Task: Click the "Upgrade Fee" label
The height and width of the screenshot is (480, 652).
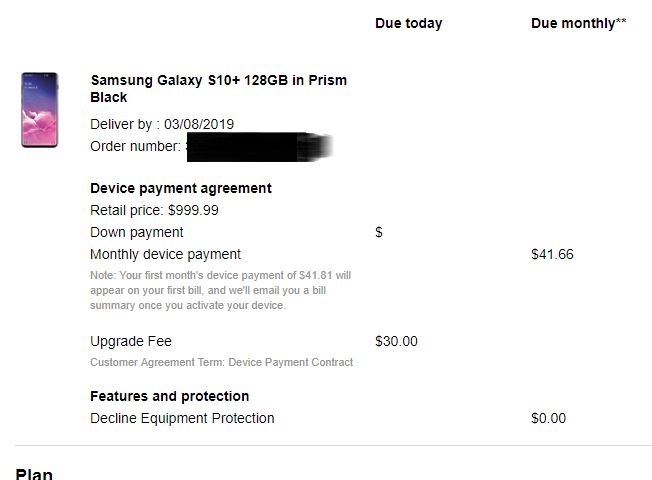Action: (131, 341)
